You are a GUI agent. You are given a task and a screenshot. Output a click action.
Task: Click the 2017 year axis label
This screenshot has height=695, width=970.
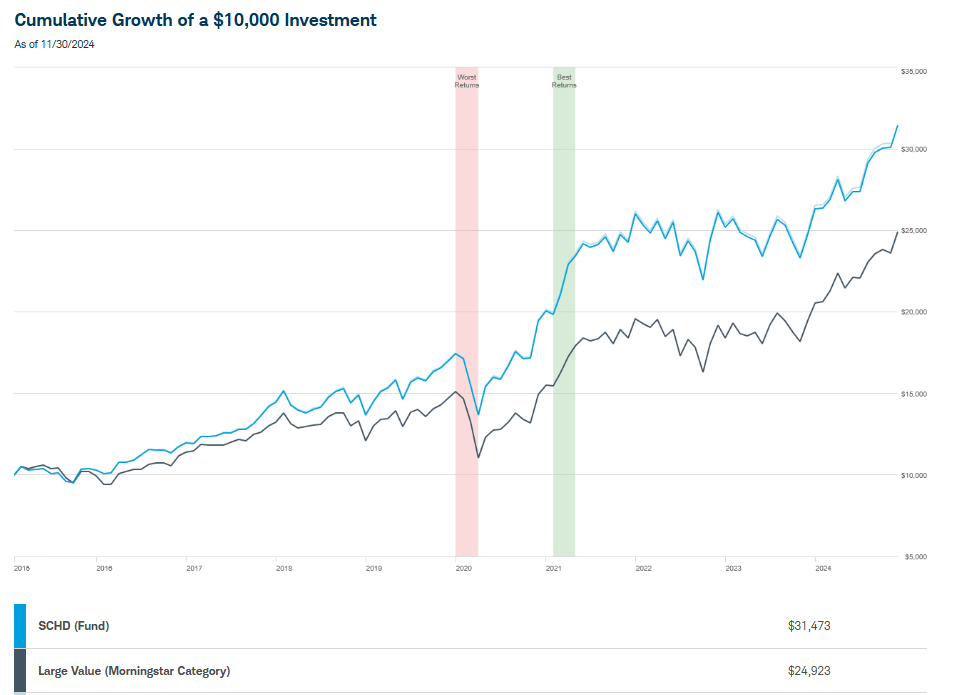point(194,568)
